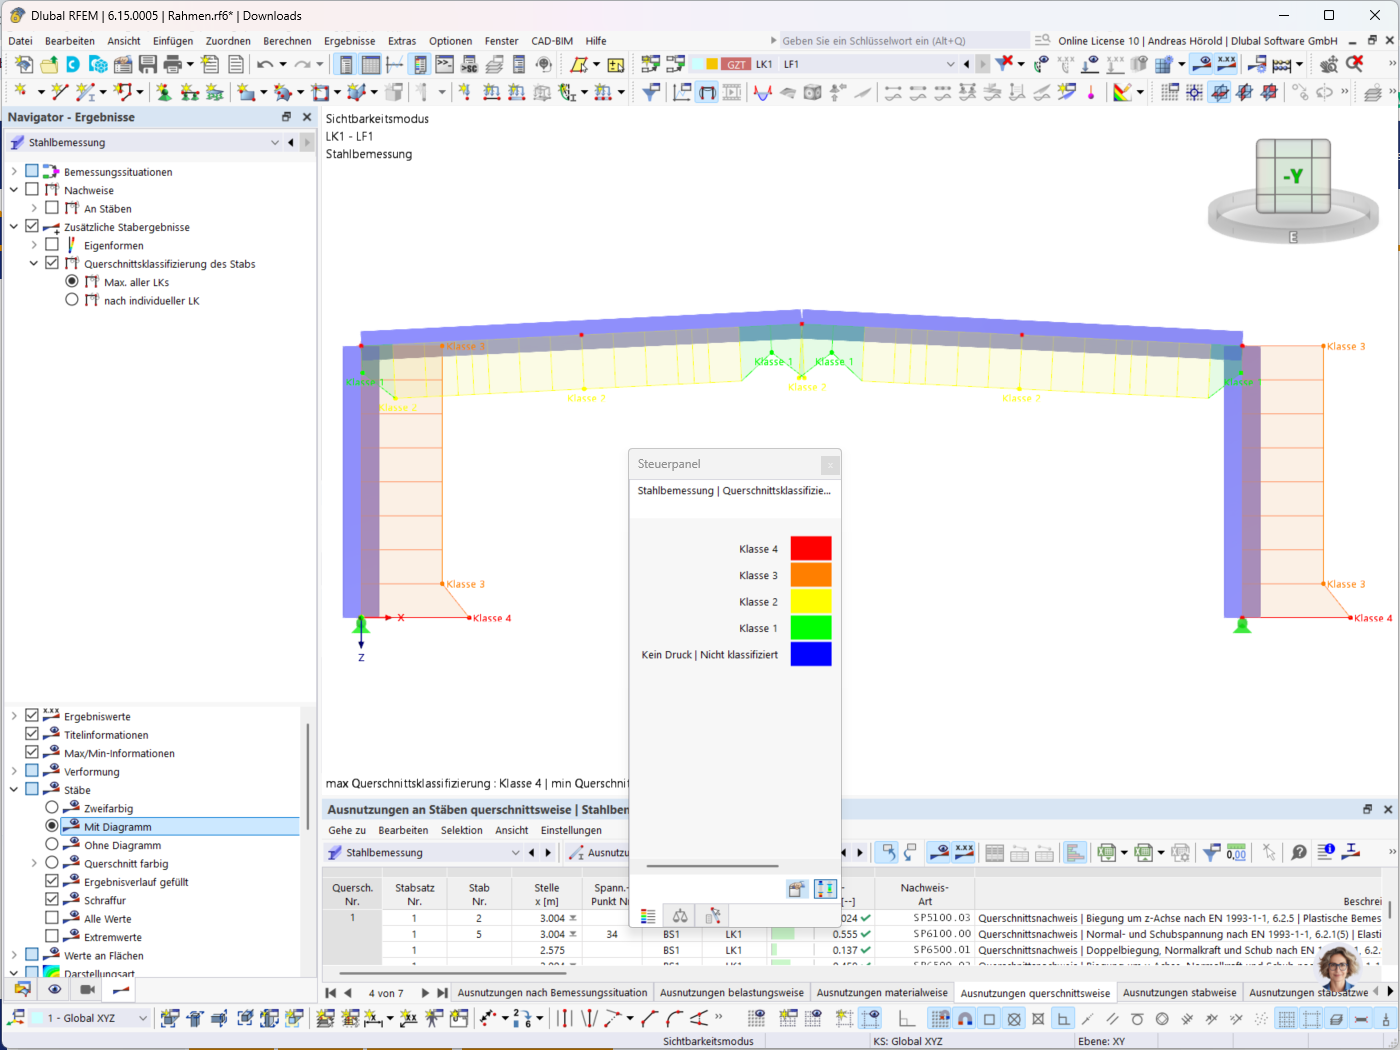Click the Print icon in the toolbar
Screen dimensions: 1400x1050
tap(172, 64)
